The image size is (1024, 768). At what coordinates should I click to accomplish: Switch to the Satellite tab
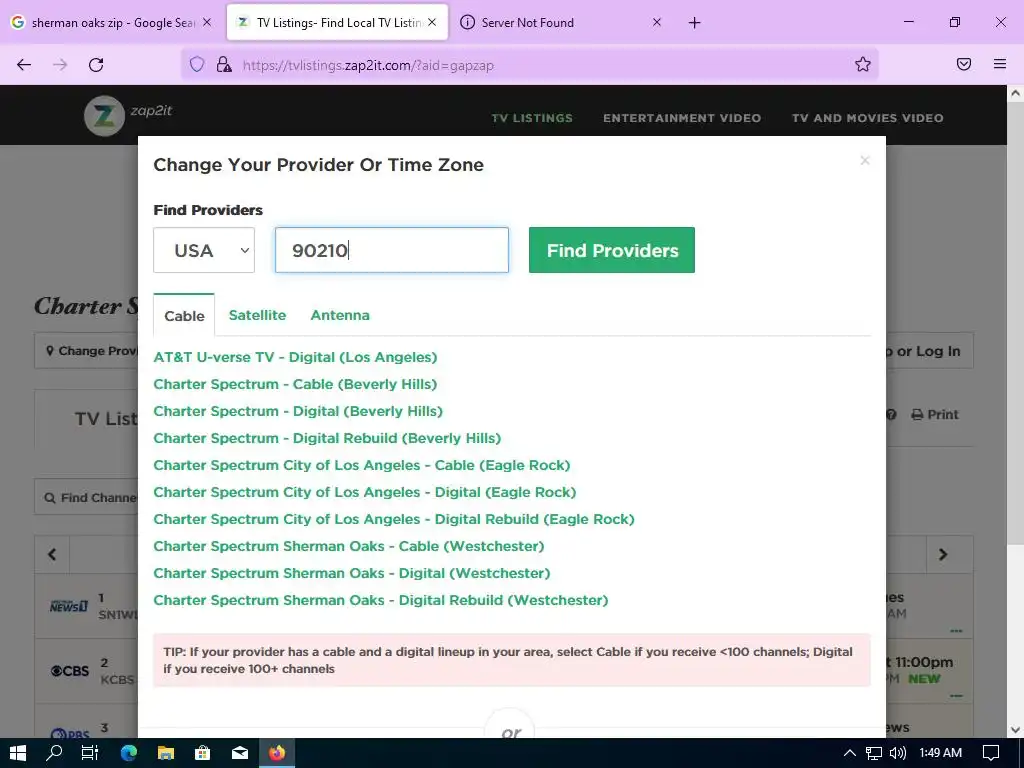pyautogui.click(x=257, y=315)
